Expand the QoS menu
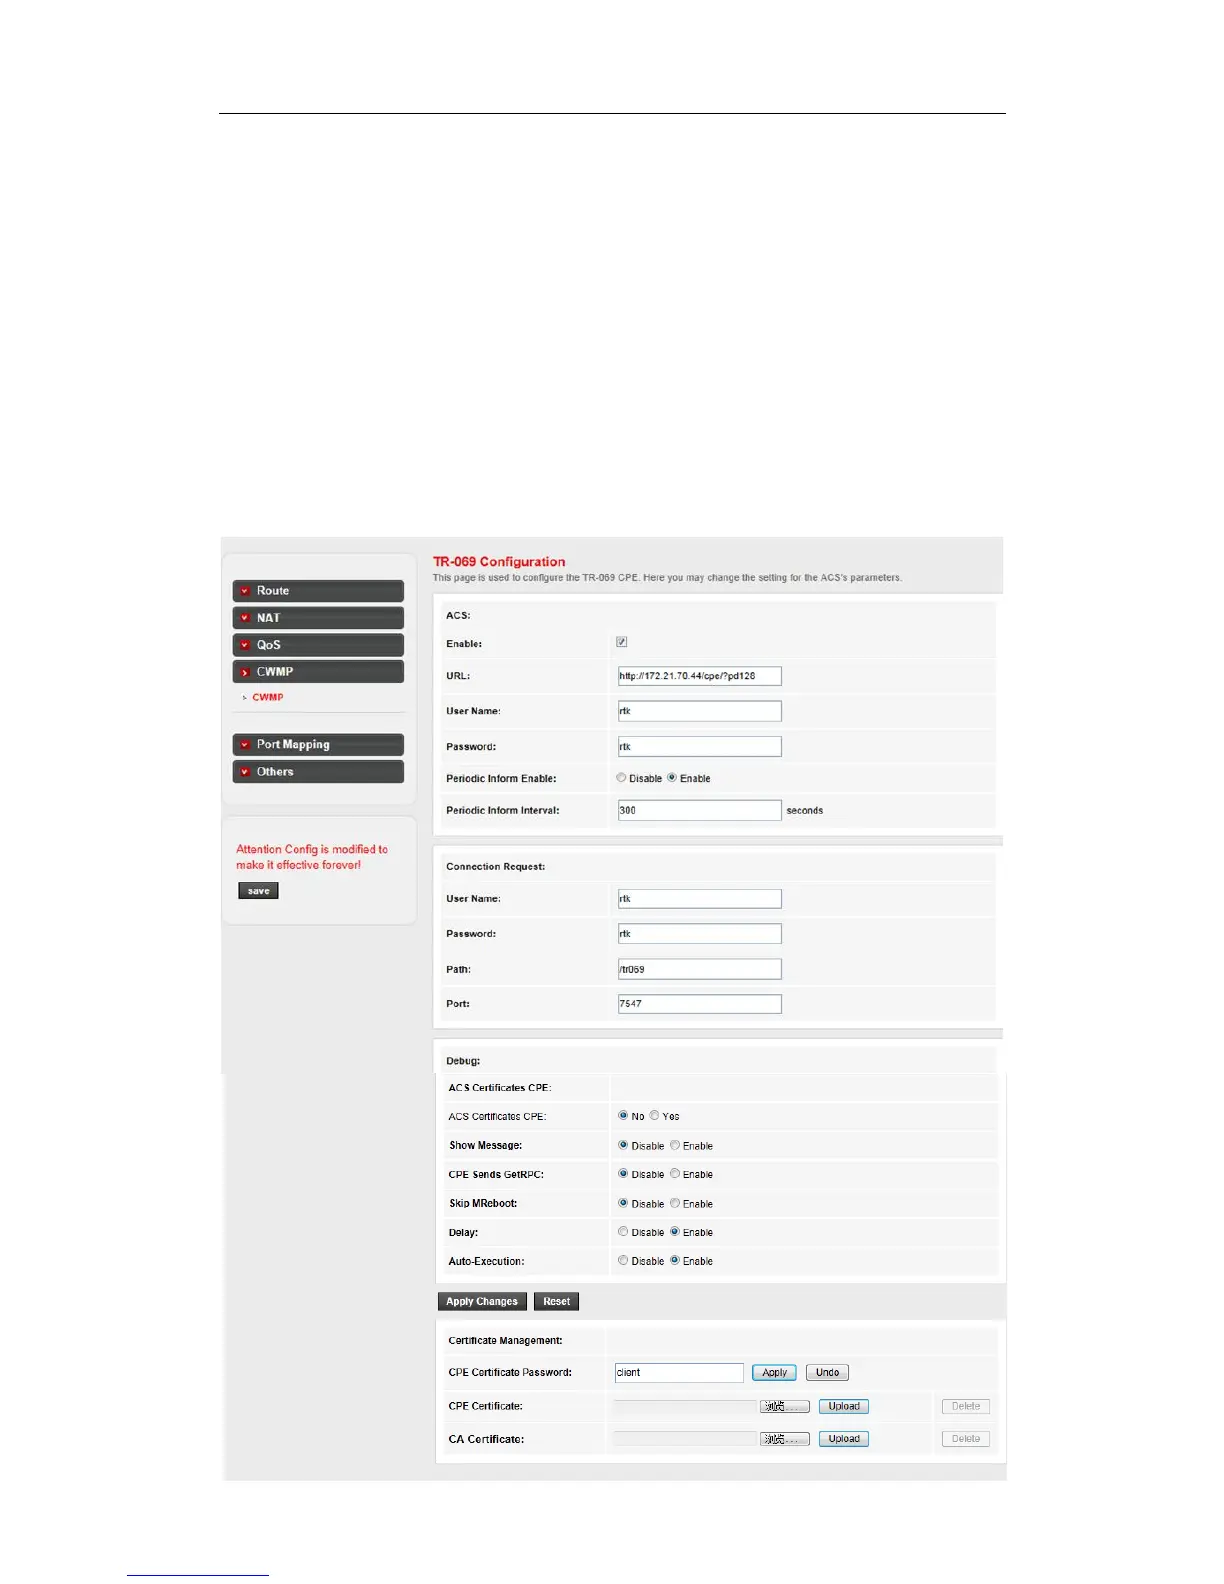Screen dimensions: 1224x1584 tap(318, 645)
